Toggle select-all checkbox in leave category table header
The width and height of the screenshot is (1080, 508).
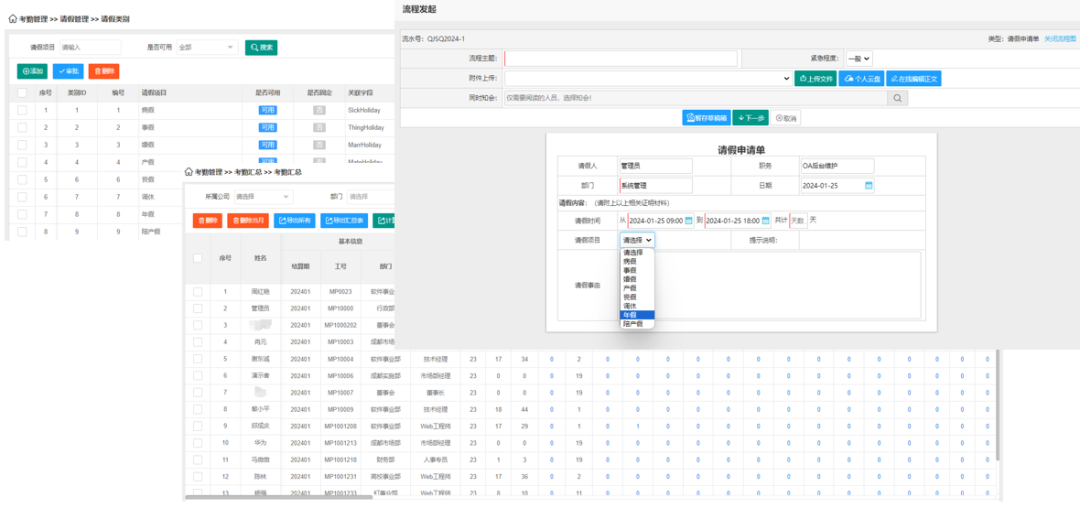tap(22, 92)
